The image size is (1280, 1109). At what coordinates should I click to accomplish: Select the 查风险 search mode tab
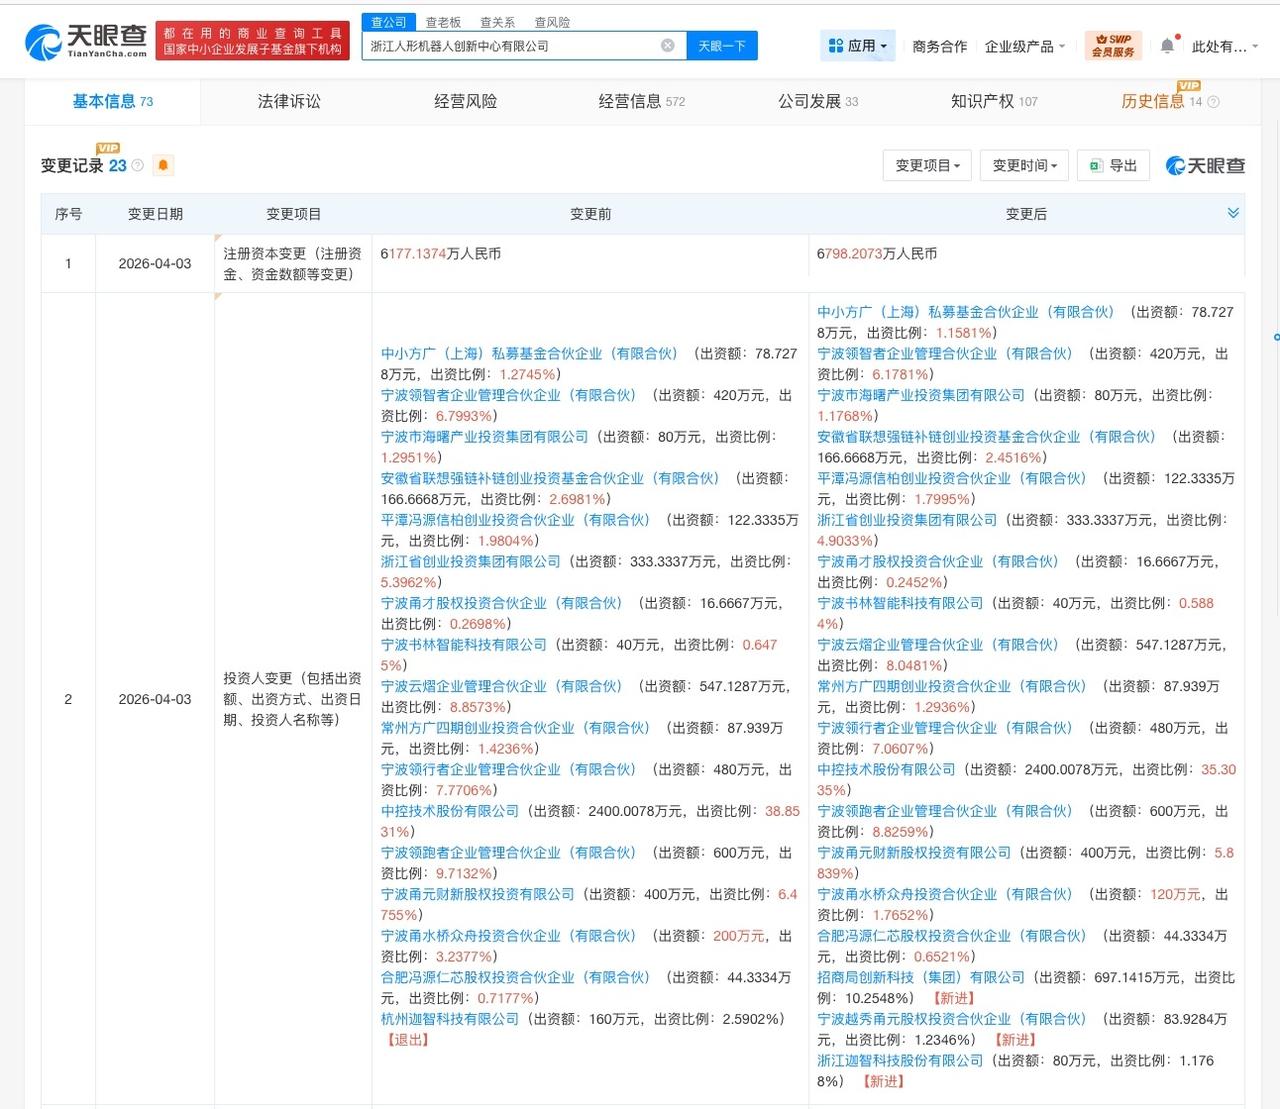[x=552, y=22]
